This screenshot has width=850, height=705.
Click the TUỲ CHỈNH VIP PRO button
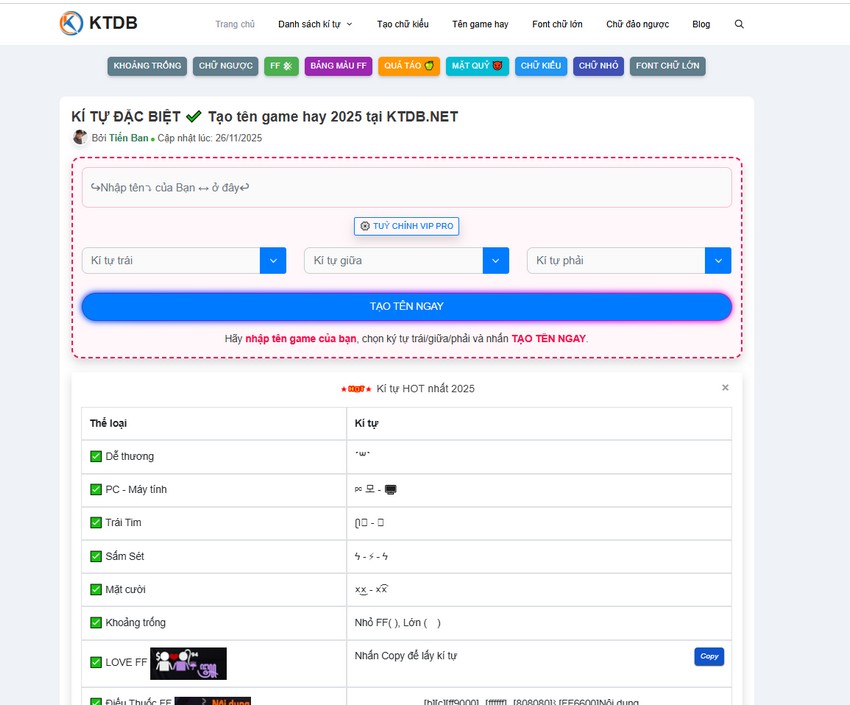406,226
